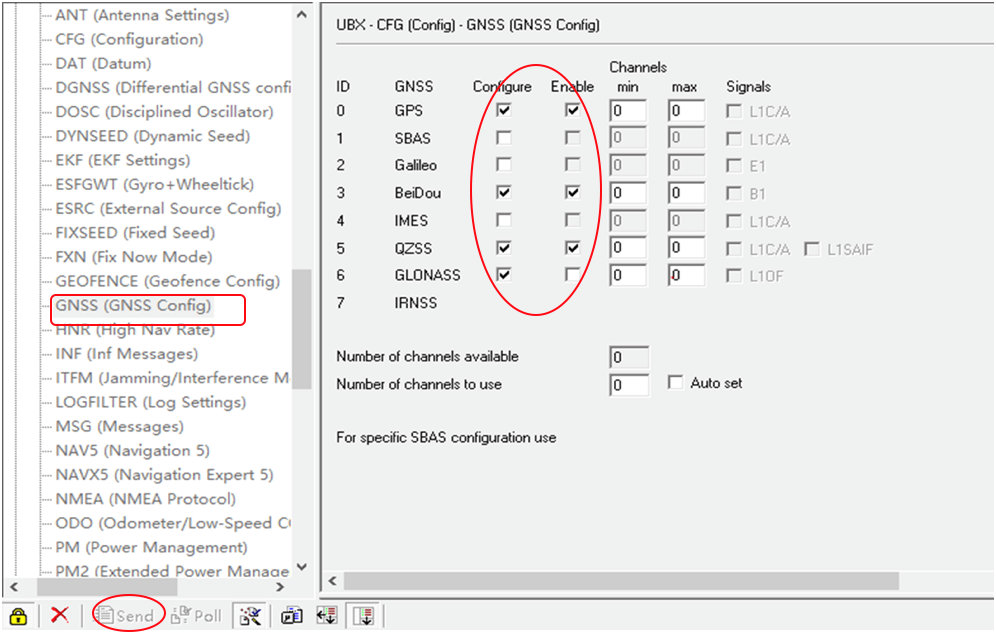Select GNSS (GNSS Config) in the tree
This screenshot has height=636, width=996.
point(137,305)
